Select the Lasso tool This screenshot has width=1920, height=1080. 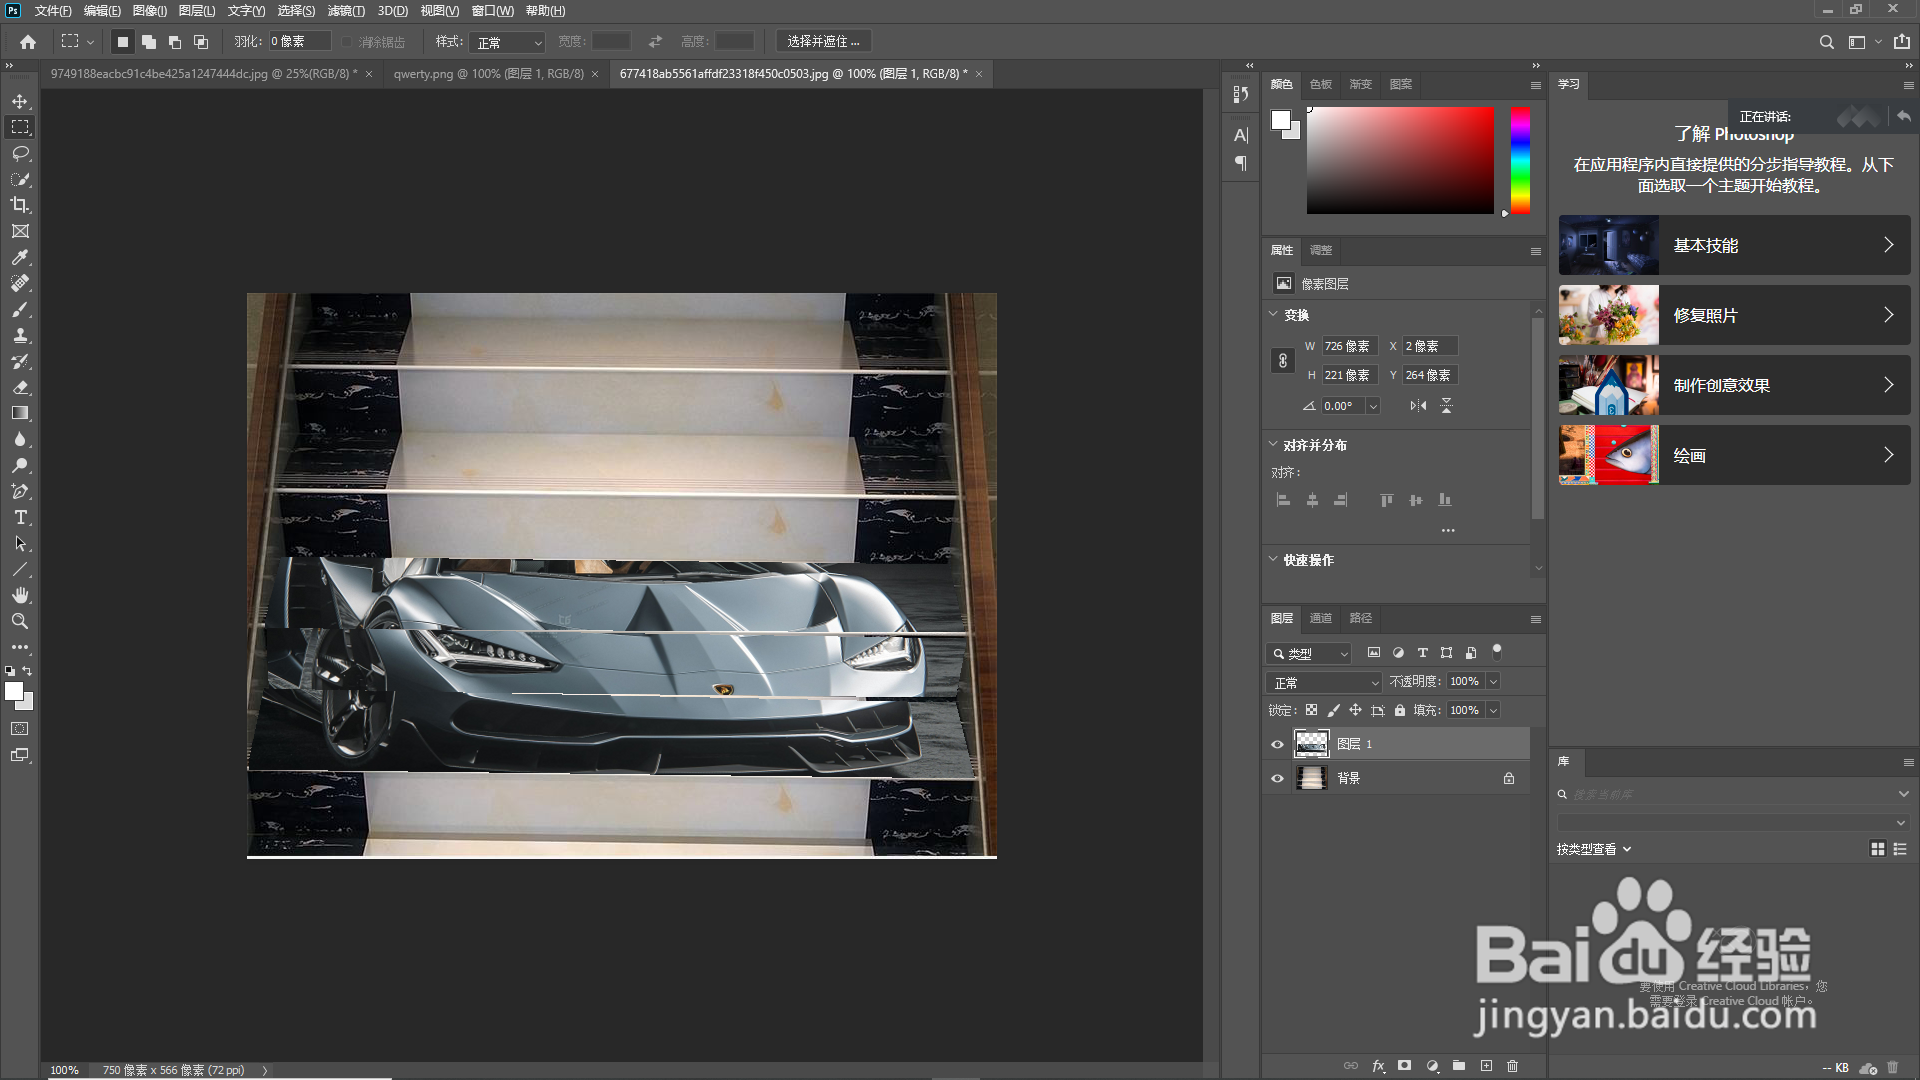click(20, 153)
